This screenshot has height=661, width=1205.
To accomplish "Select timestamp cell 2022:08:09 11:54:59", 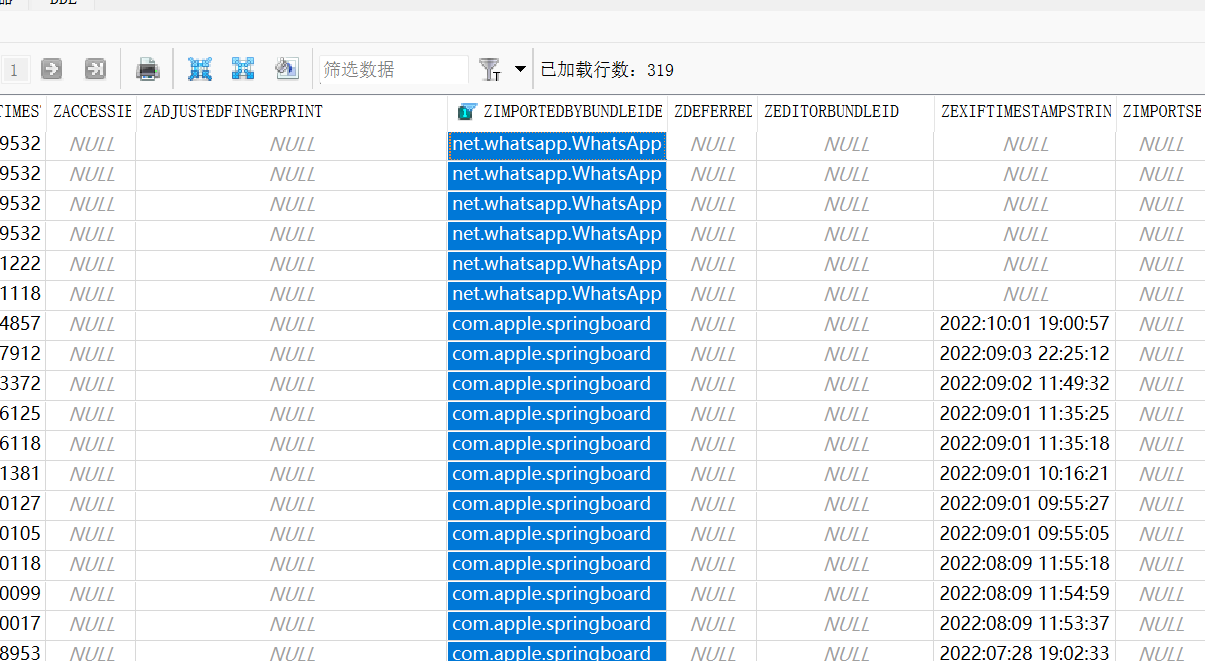I will click(x=1025, y=594).
